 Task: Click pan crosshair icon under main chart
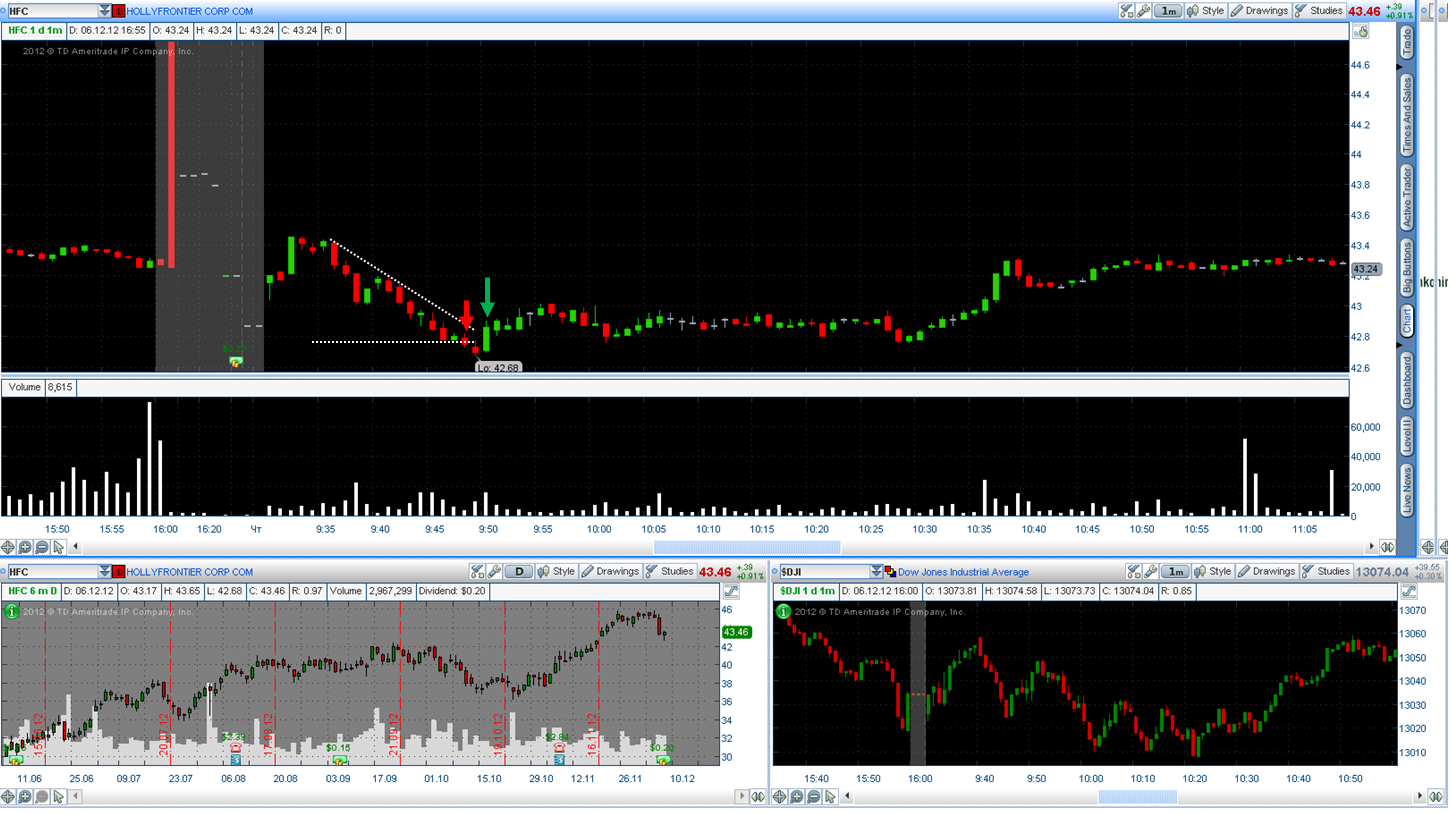[x=8, y=547]
